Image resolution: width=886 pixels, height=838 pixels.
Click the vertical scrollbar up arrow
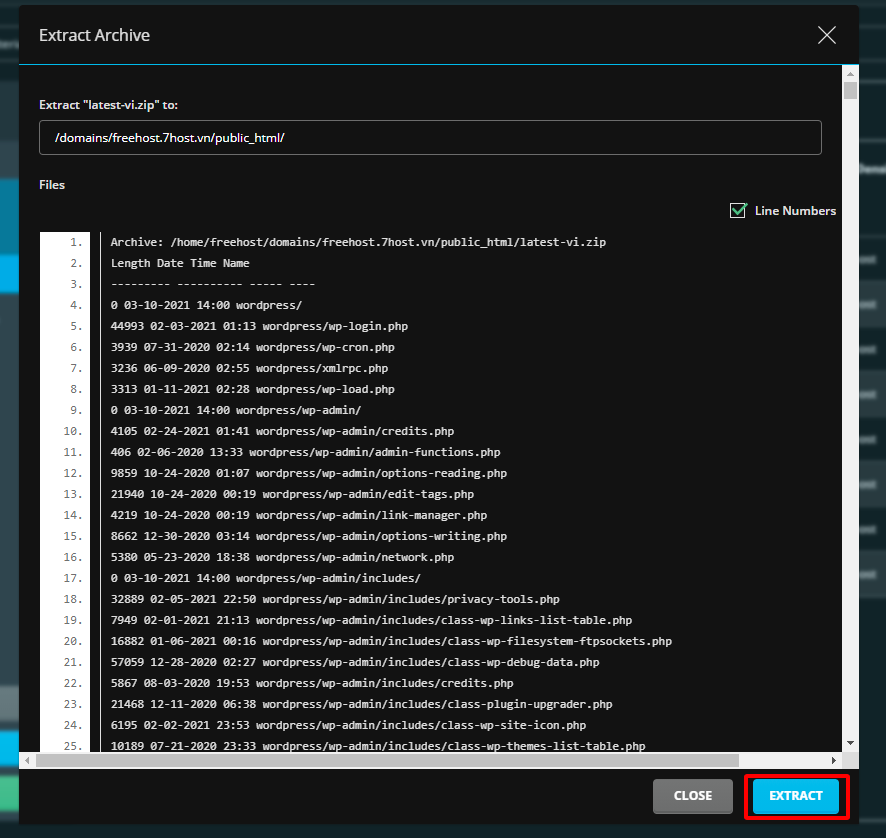pyautogui.click(x=850, y=73)
